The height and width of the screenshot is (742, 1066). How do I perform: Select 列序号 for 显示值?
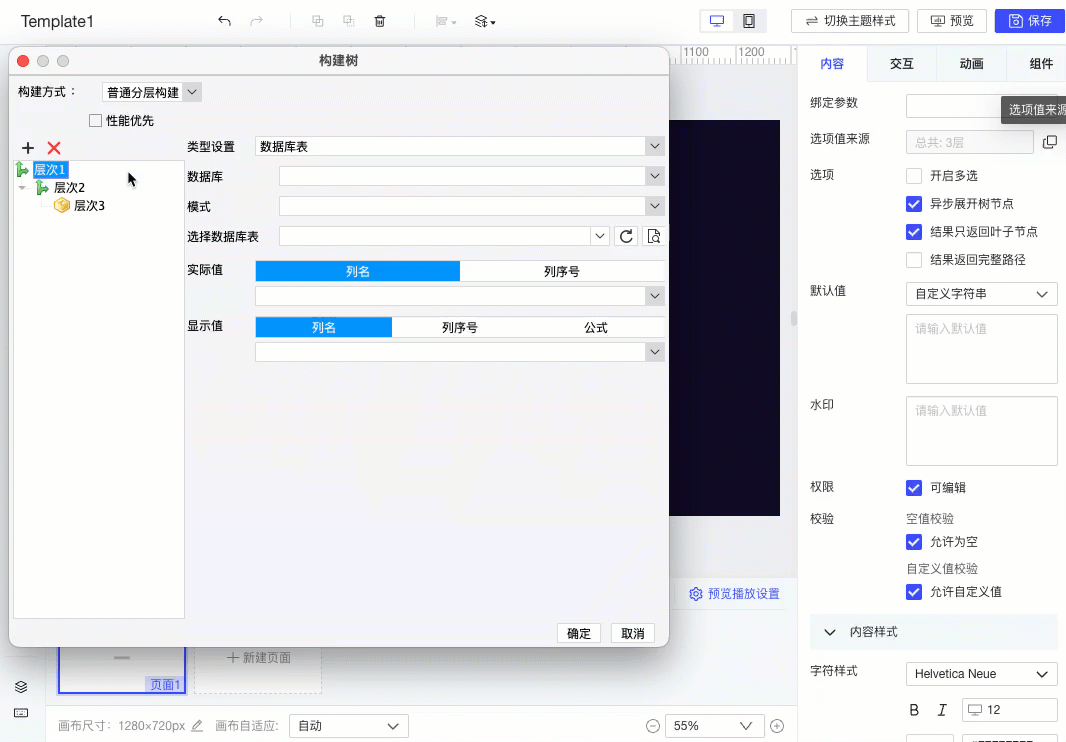click(x=460, y=327)
